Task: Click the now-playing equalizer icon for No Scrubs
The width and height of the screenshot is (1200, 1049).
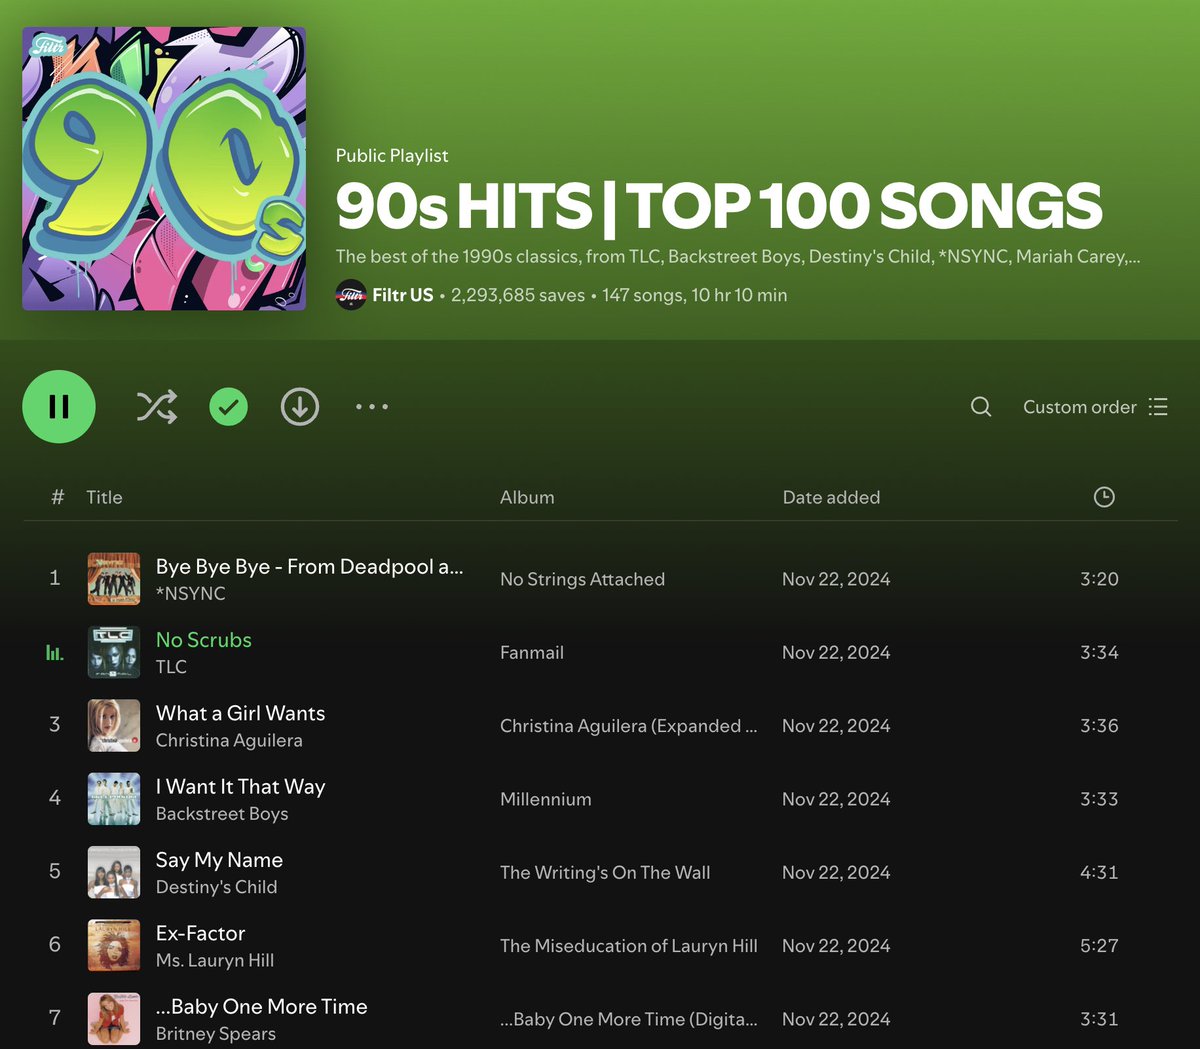Action: pos(55,653)
